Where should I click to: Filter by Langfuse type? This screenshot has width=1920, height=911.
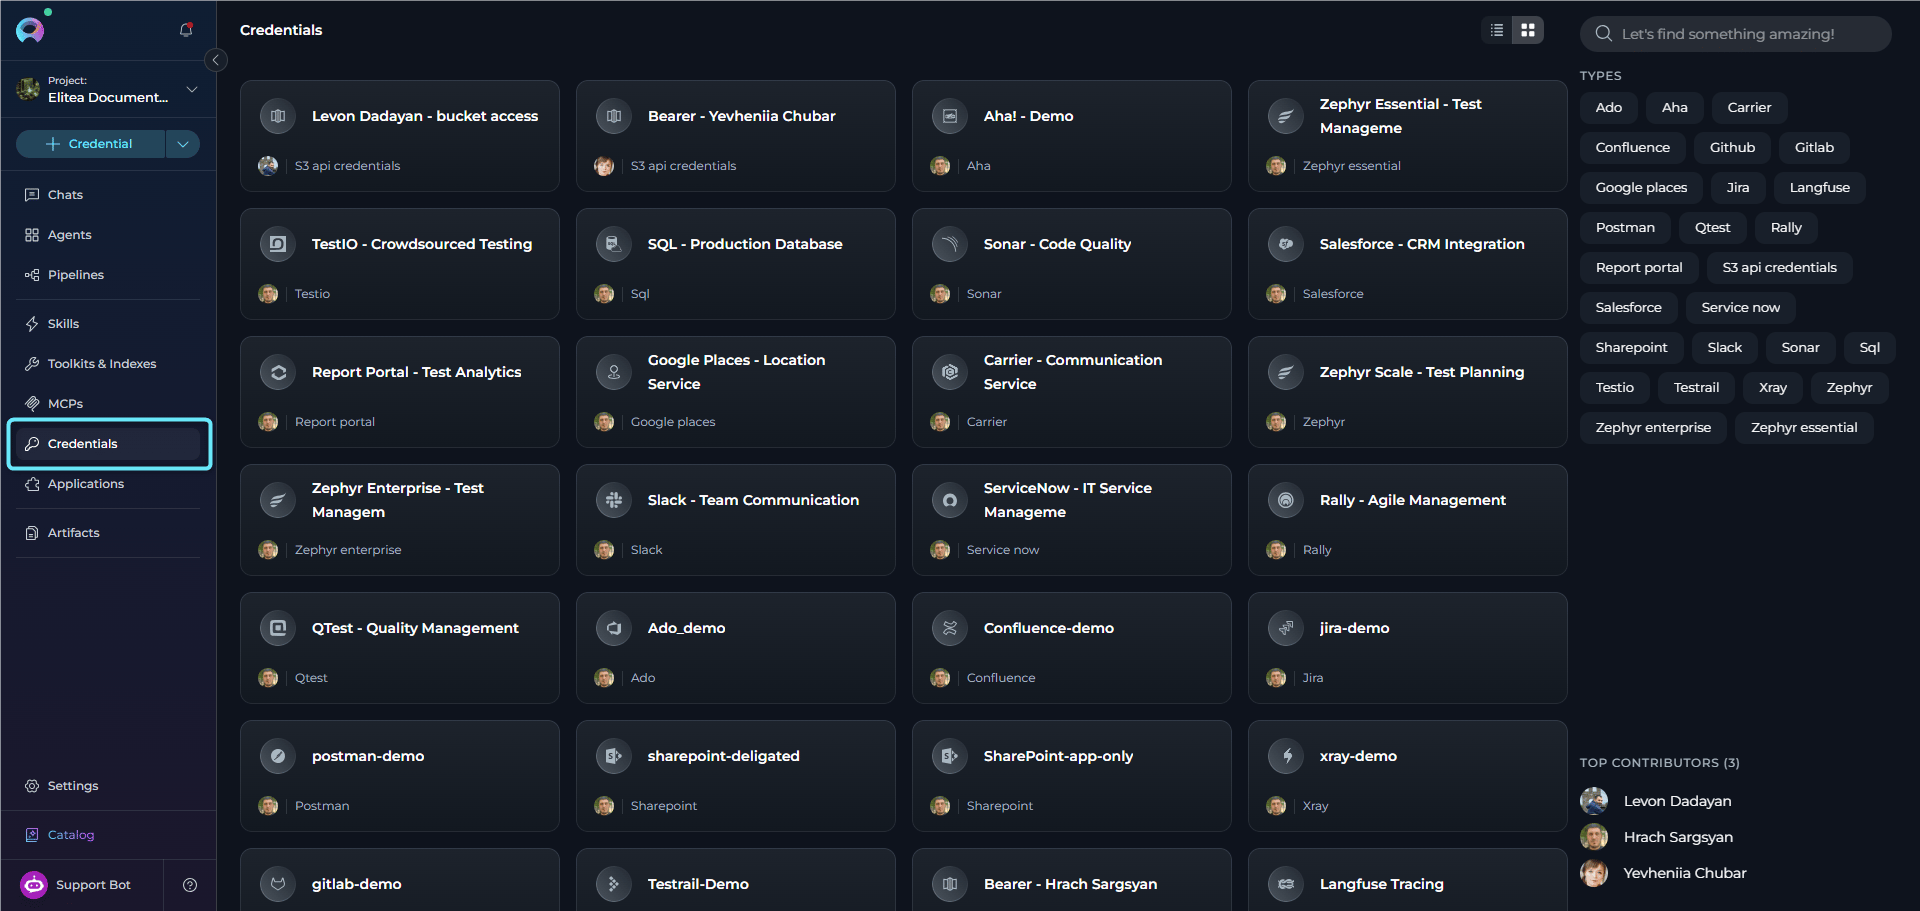[1819, 188]
